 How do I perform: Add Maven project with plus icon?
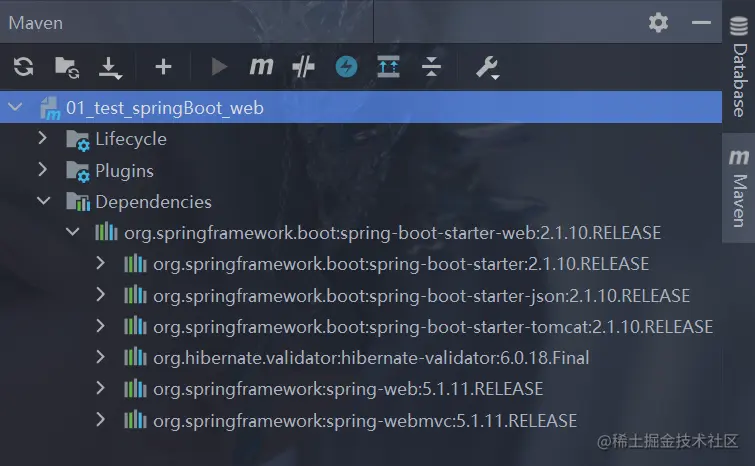163,66
